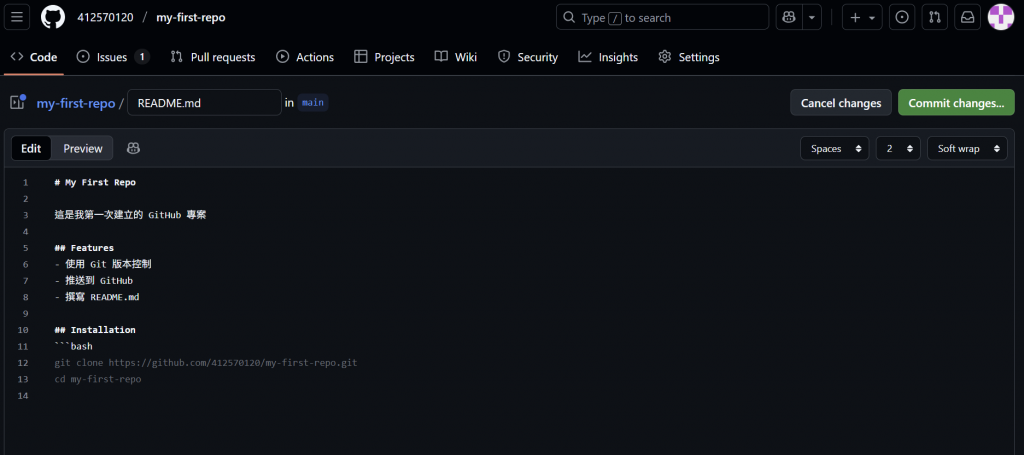
Task: Click the git clone URL line
Action: pyautogui.click(x=206, y=362)
